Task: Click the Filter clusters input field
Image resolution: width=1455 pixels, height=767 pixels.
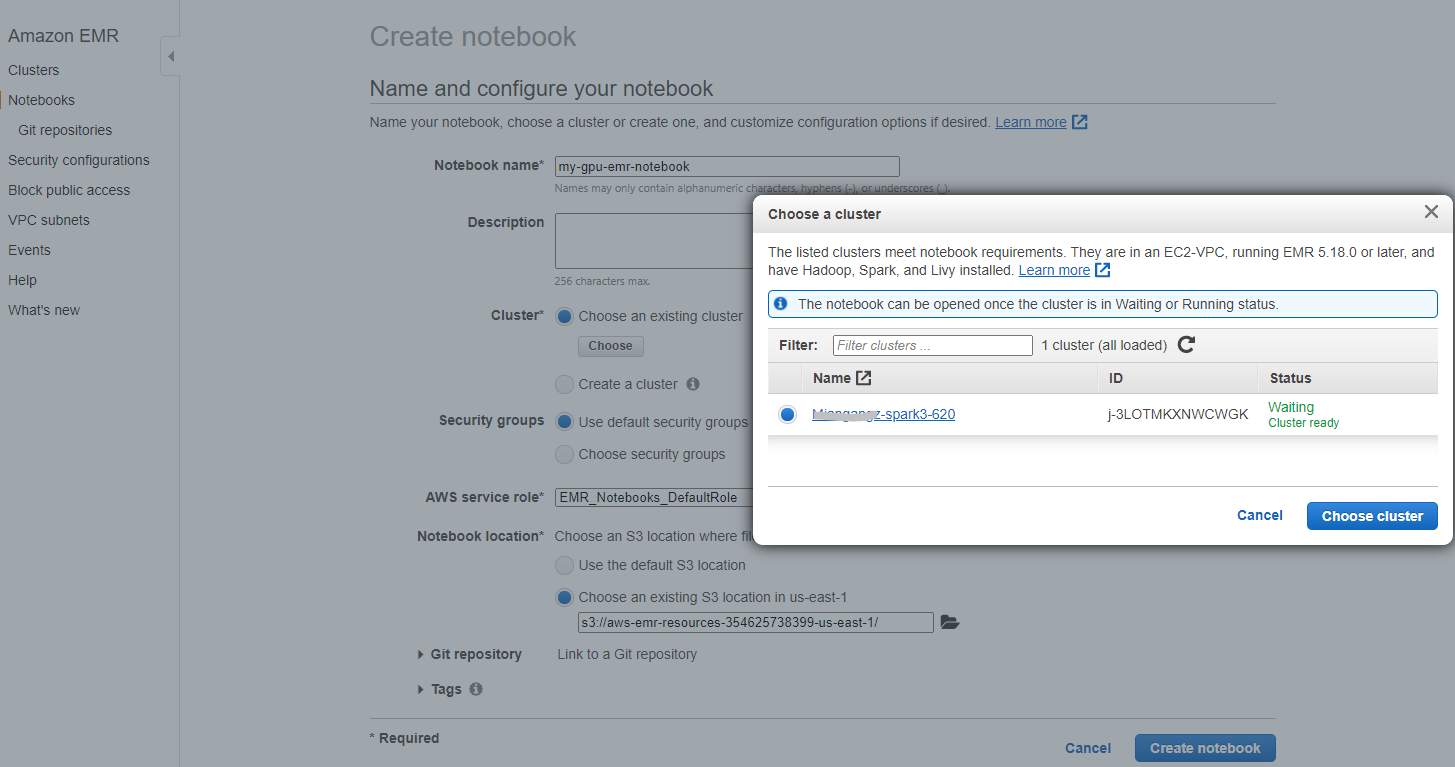Action: (x=932, y=345)
